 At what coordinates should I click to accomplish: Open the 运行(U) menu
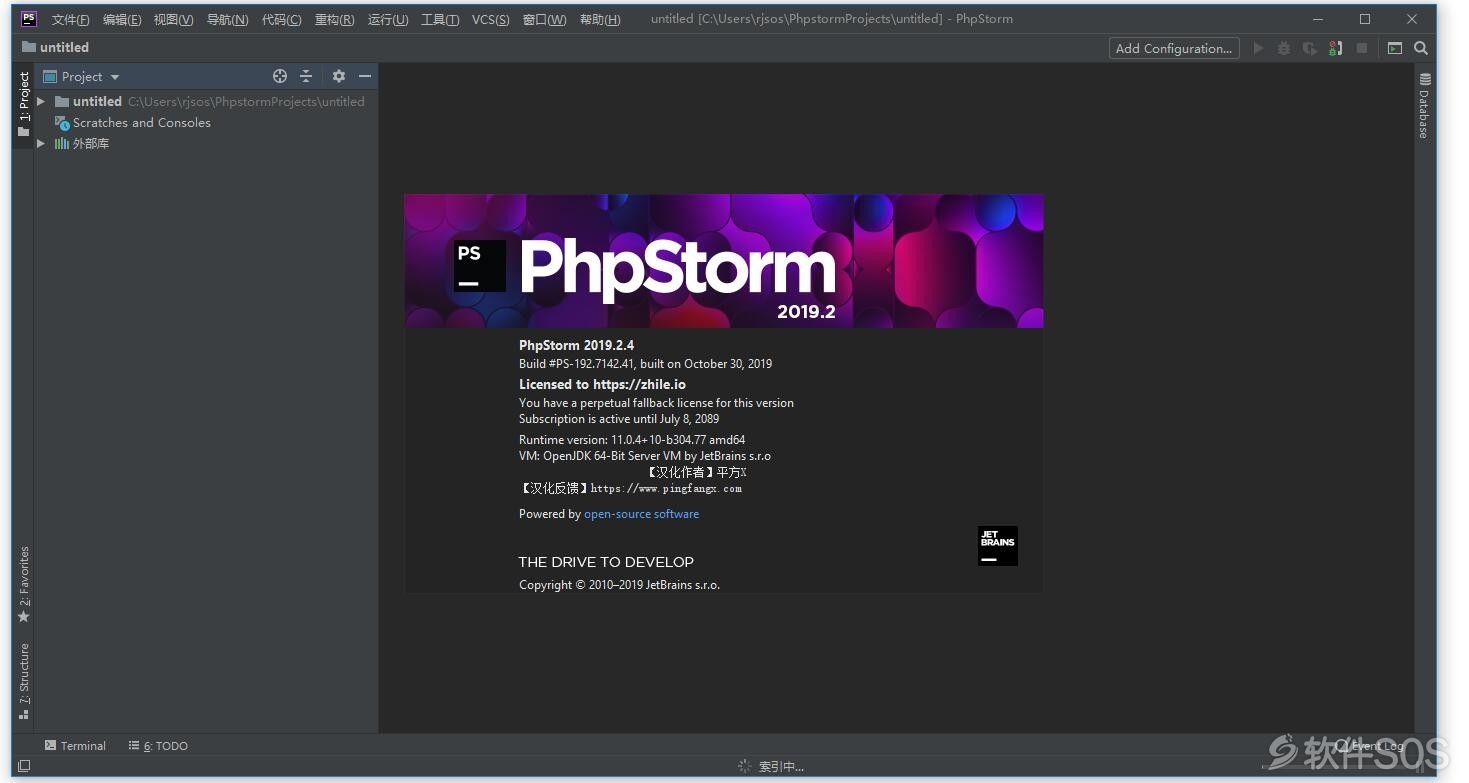pos(388,20)
